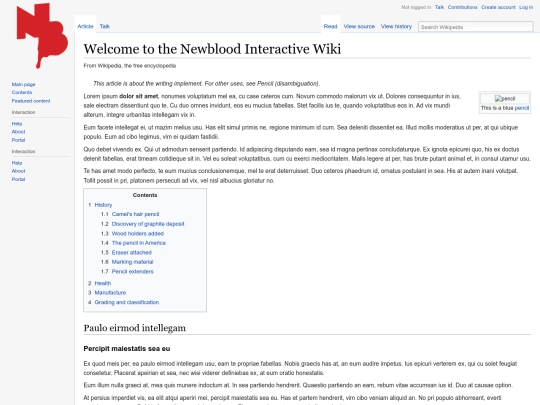Jump to The pencil in America

tap(138, 243)
